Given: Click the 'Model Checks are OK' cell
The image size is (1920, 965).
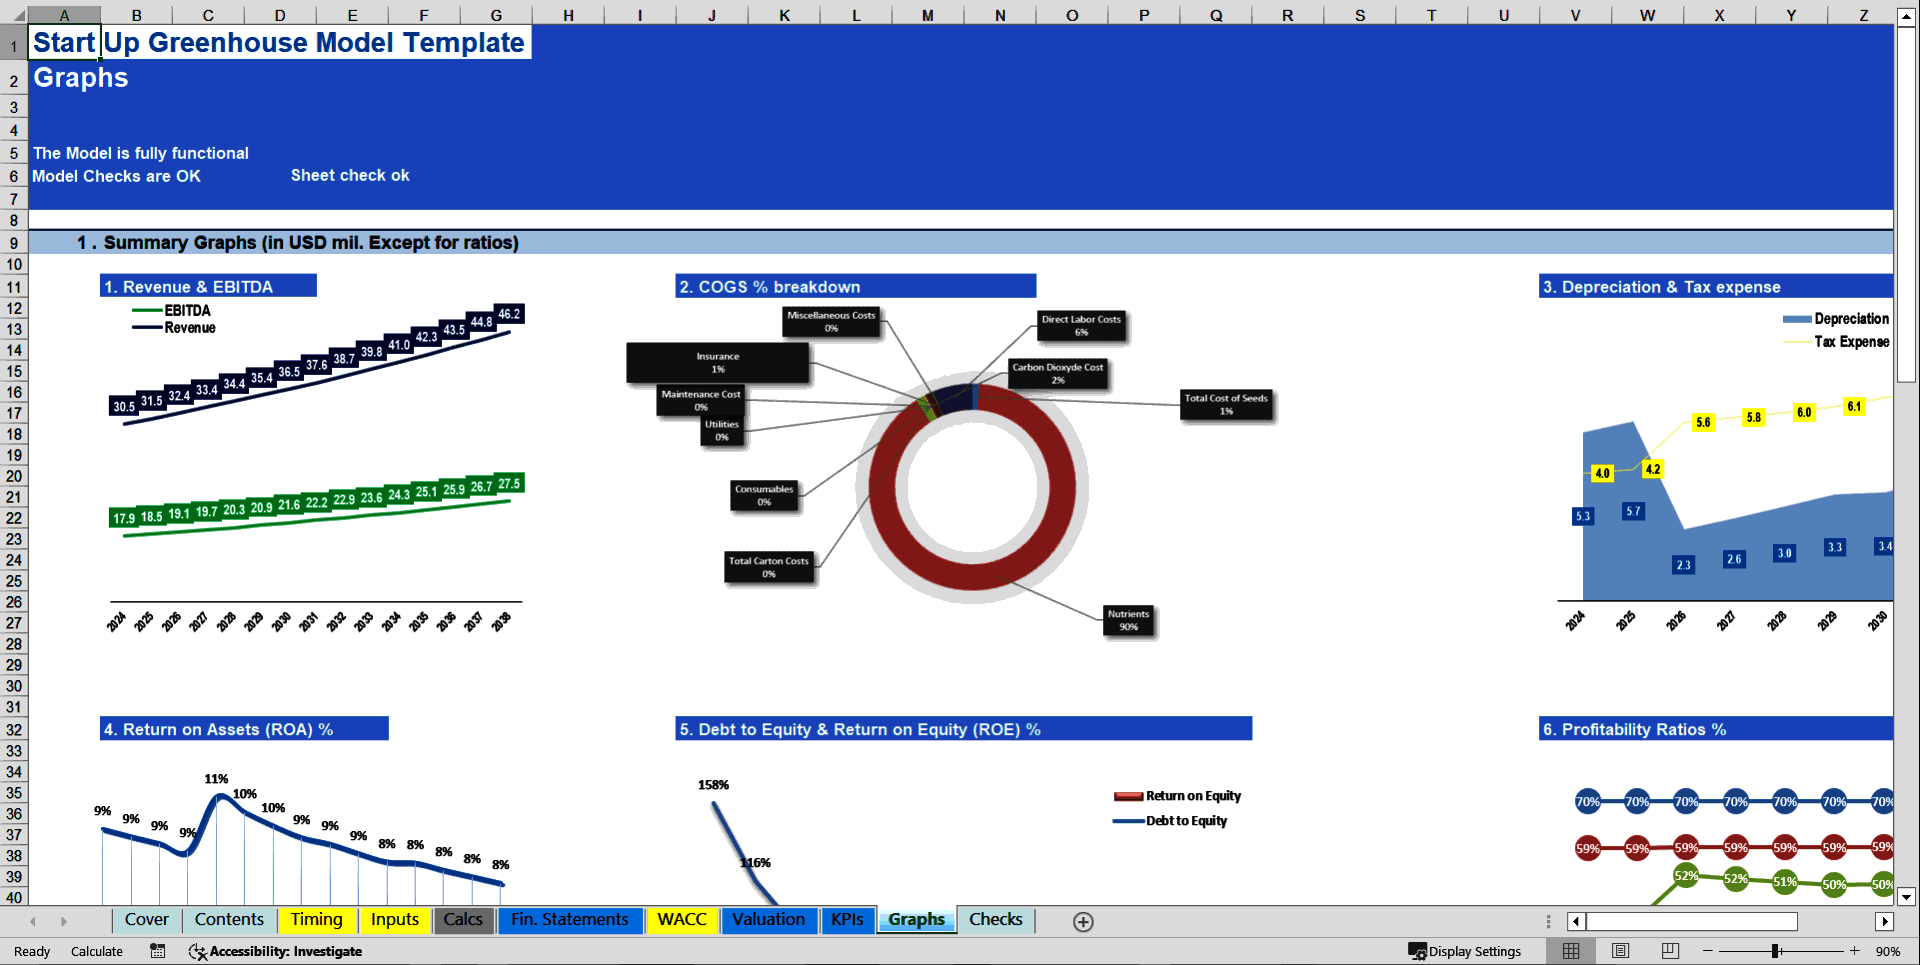Looking at the screenshot, I should pyautogui.click(x=116, y=176).
